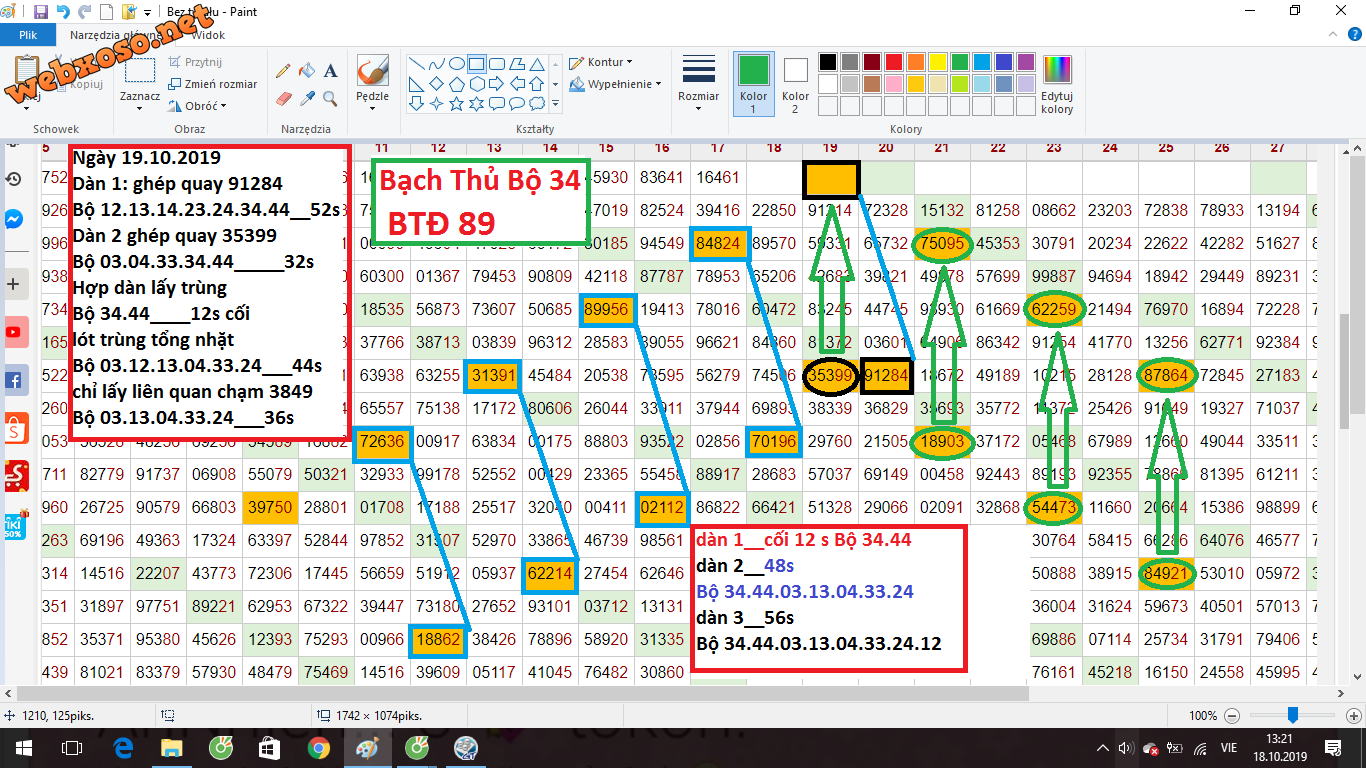Redo the undone action
The image size is (1366, 768).
coord(84,12)
